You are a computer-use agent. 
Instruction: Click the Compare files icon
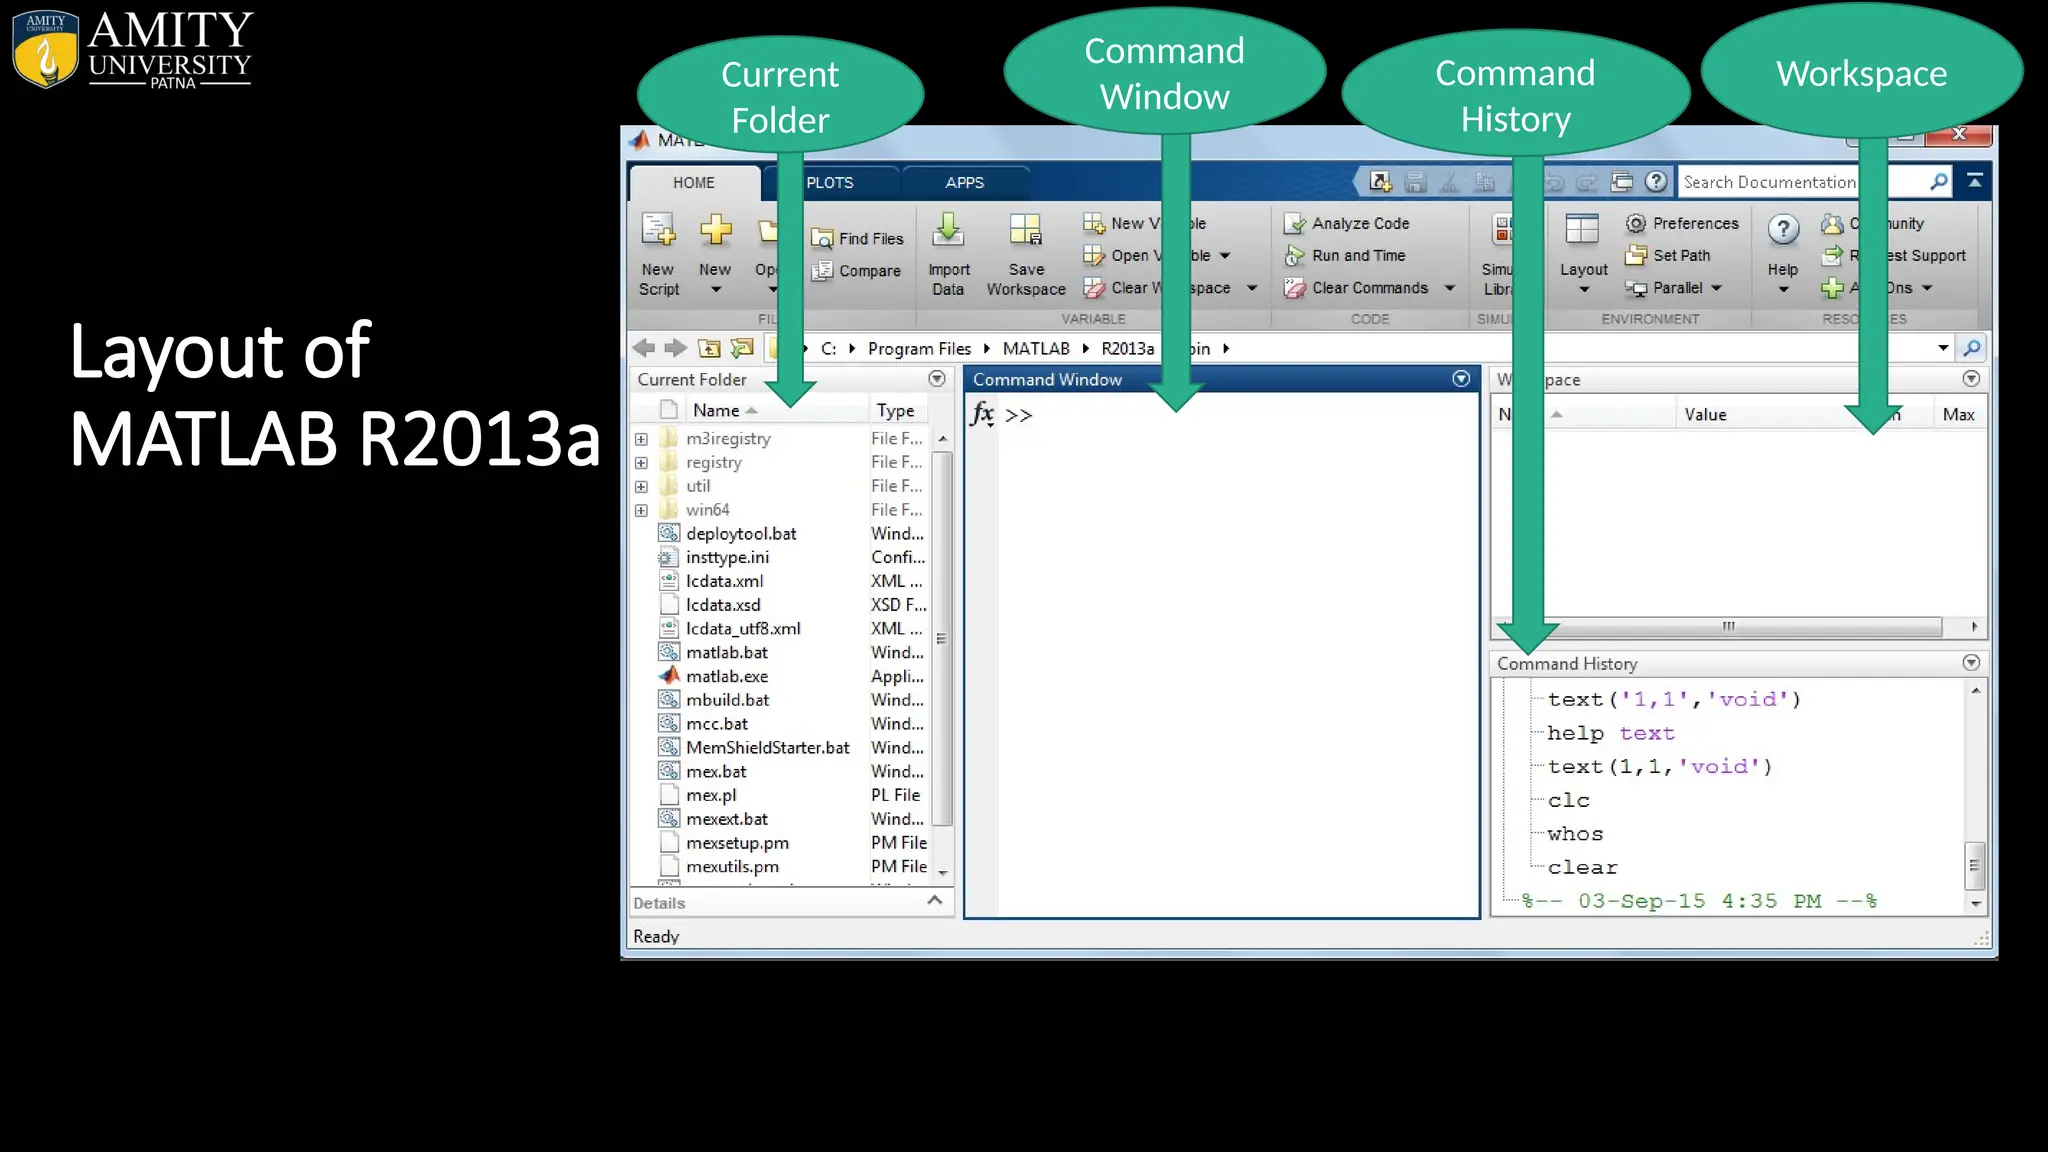pos(822,271)
